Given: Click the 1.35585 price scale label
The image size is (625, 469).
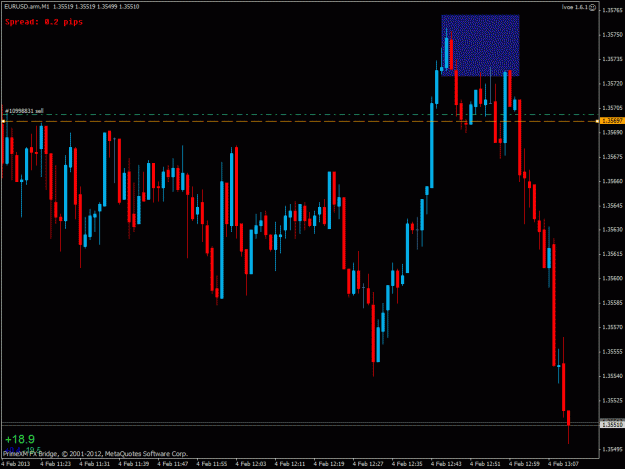Looking at the screenshot, I should [613, 303].
